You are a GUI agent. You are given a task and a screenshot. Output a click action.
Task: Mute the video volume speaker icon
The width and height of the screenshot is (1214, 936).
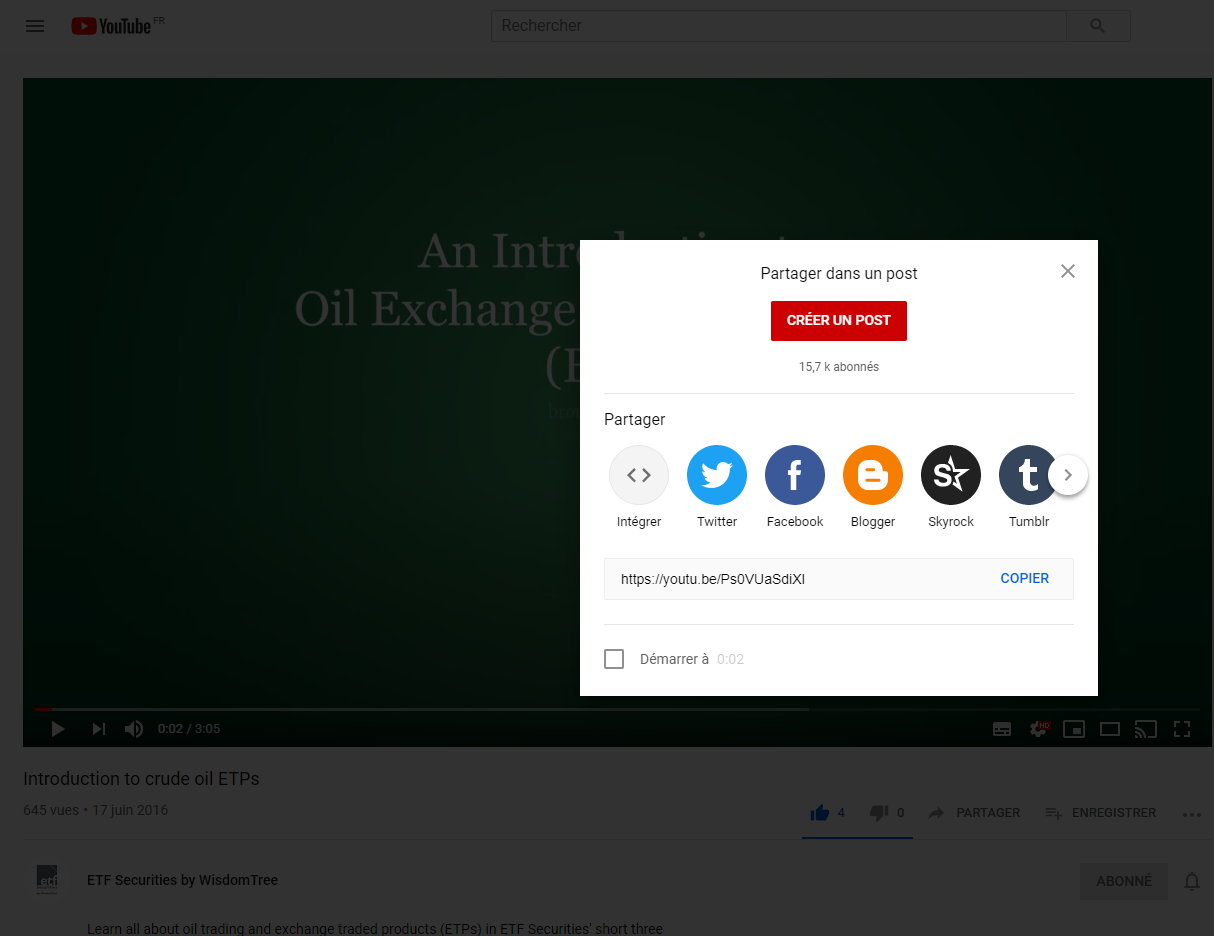(x=134, y=729)
